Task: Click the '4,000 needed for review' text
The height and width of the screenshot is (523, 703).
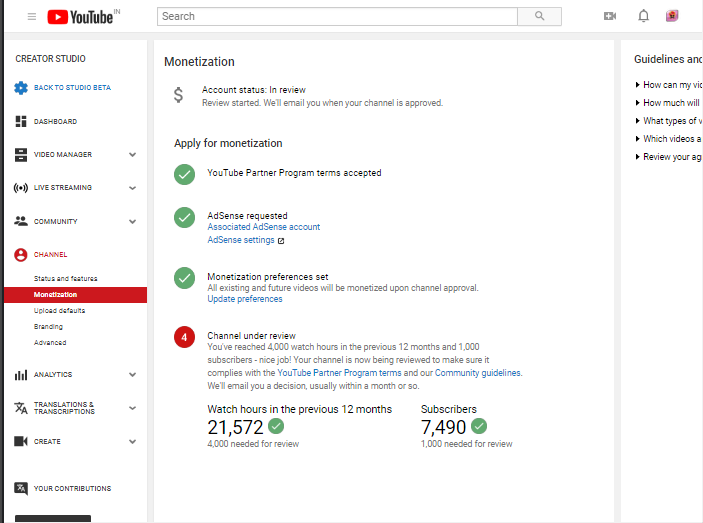Action: coord(253,444)
